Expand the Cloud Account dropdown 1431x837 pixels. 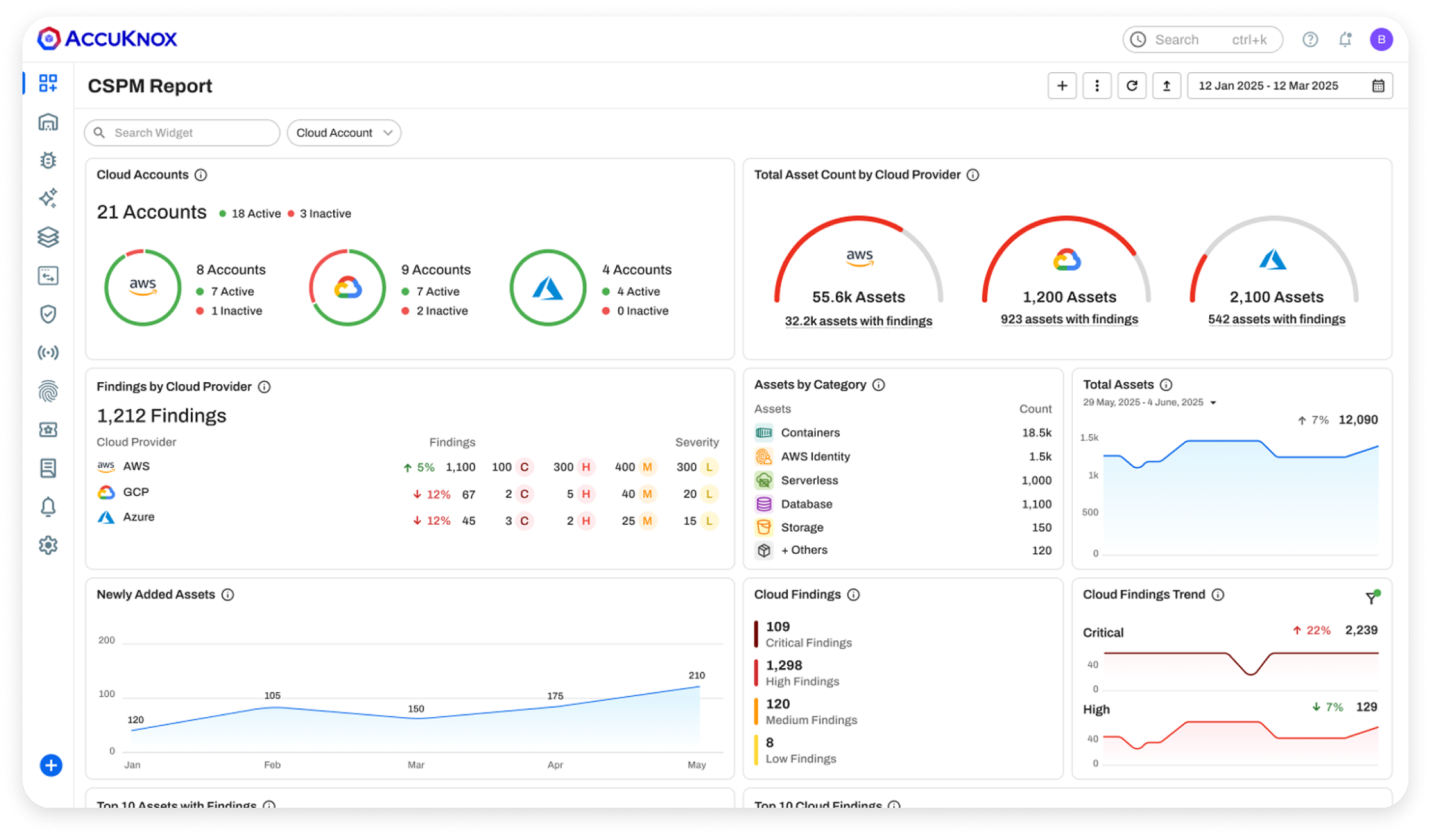click(344, 133)
